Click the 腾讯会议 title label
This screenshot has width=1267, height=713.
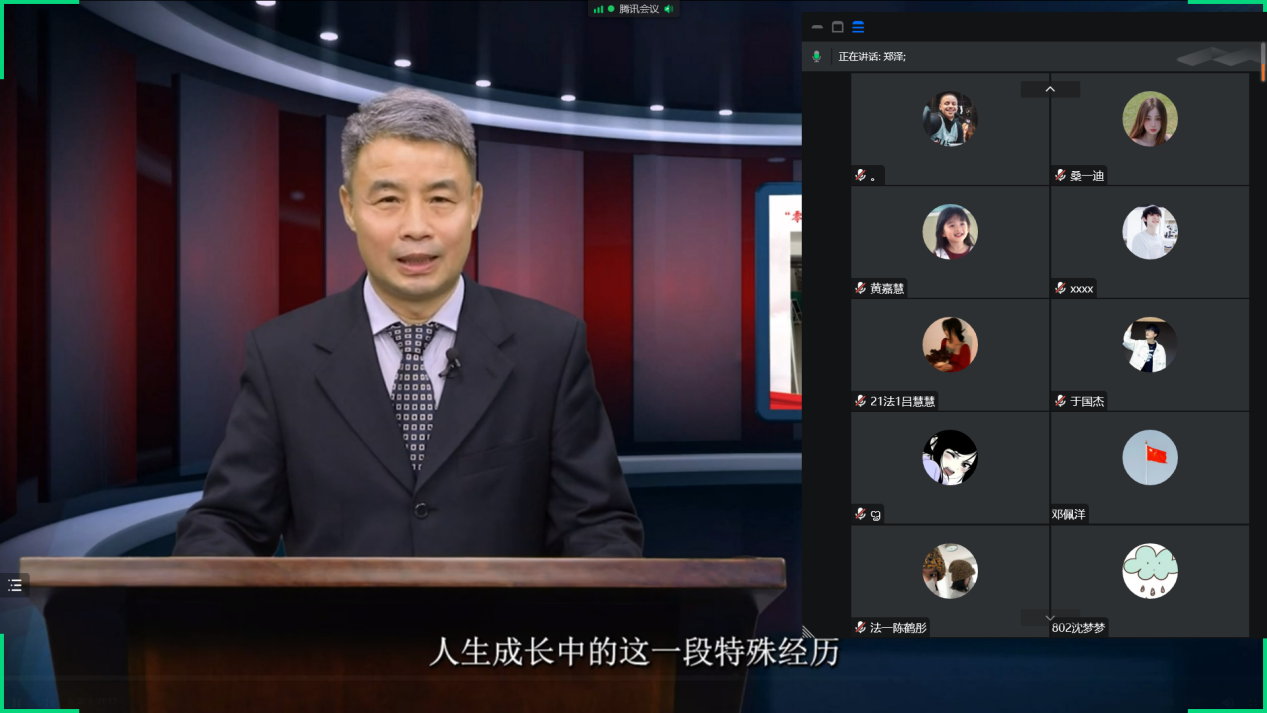tap(639, 9)
